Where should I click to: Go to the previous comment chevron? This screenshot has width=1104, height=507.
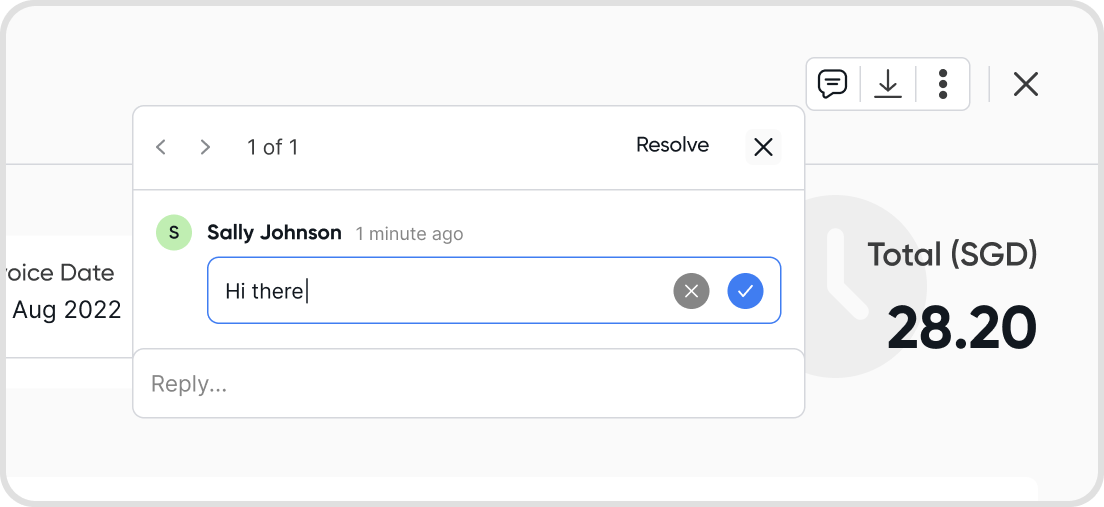tap(161, 147)
